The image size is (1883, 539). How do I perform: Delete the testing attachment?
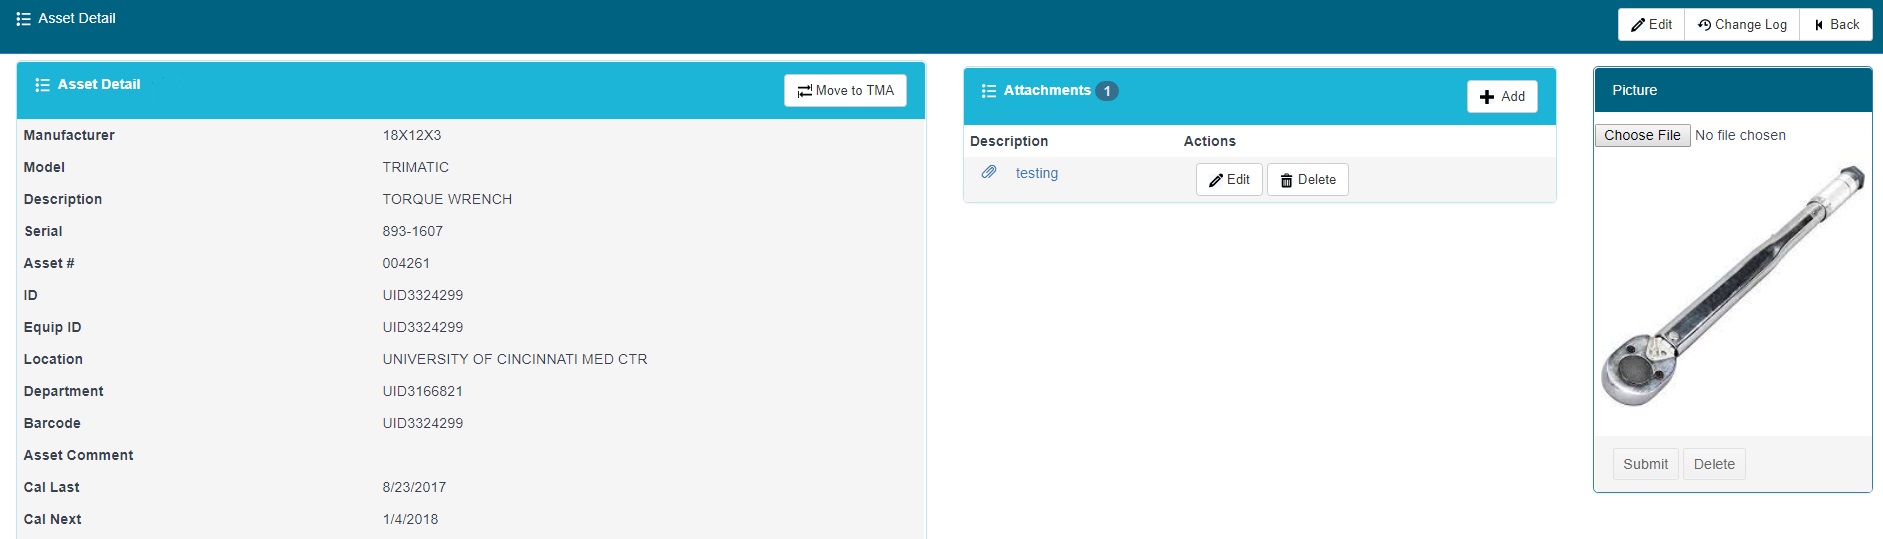(x=1307, y=180)
